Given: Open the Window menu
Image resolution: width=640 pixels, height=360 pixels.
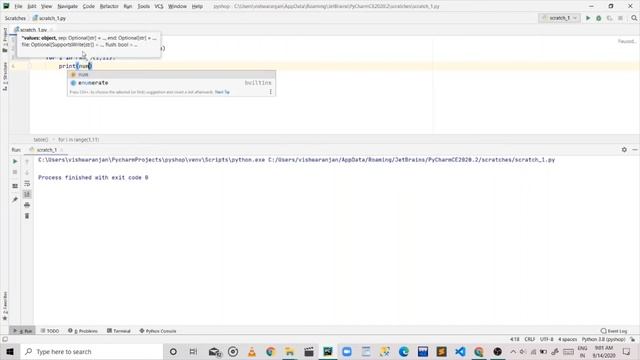Looking at the screenshot, I should click(x=177, y=6).
